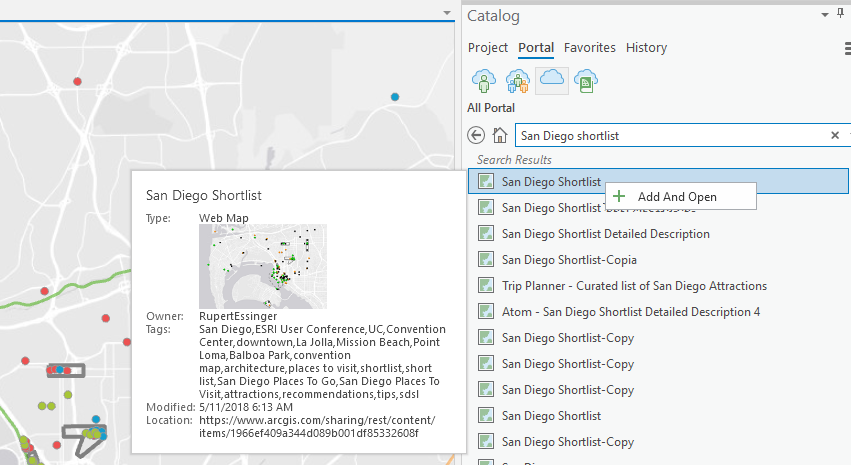Click the web map thumbnail in popup
851x465 pixels.
(x=263, y=266)
